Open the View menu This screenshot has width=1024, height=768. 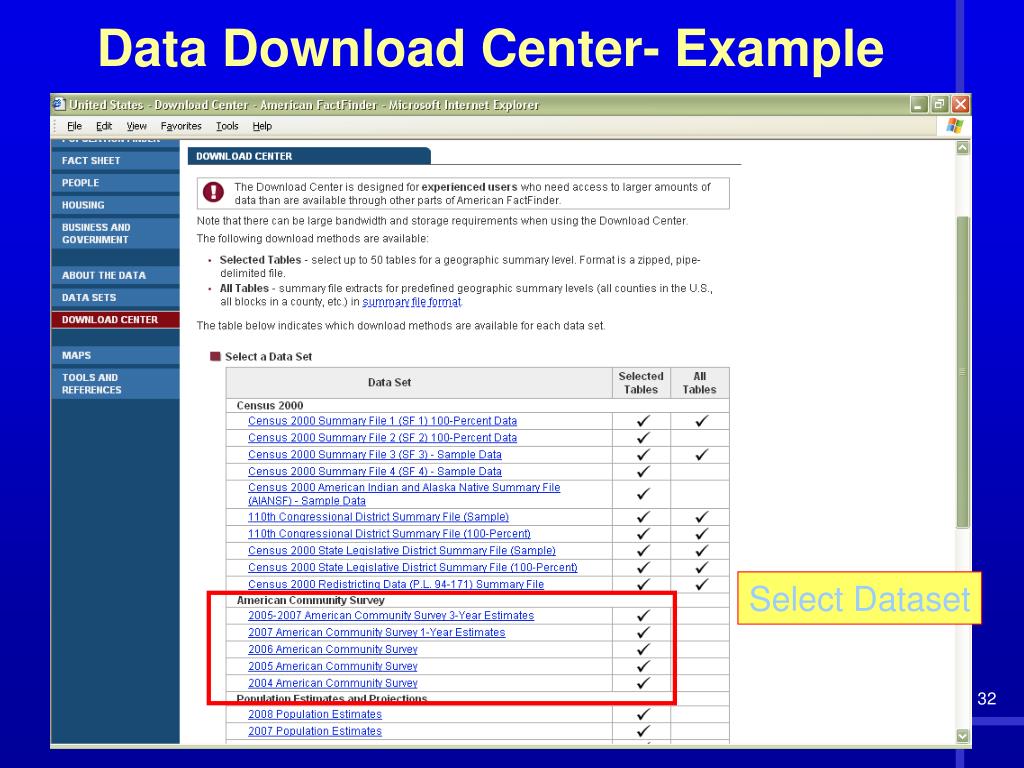pyautogui.click(x=136, y=126)
